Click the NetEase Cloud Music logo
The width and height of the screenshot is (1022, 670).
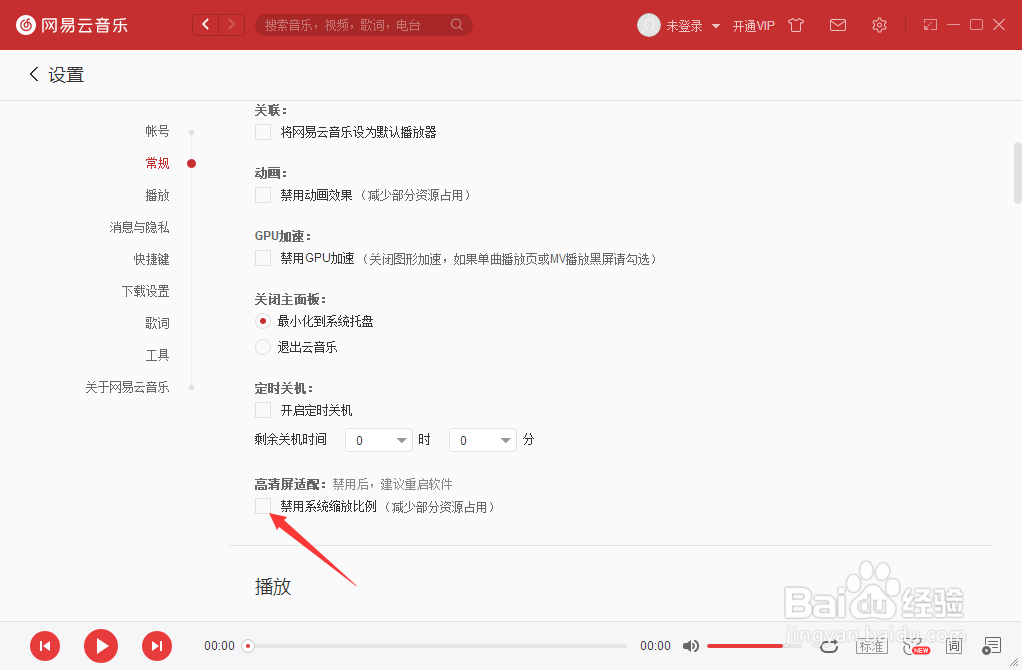[70, 25]
